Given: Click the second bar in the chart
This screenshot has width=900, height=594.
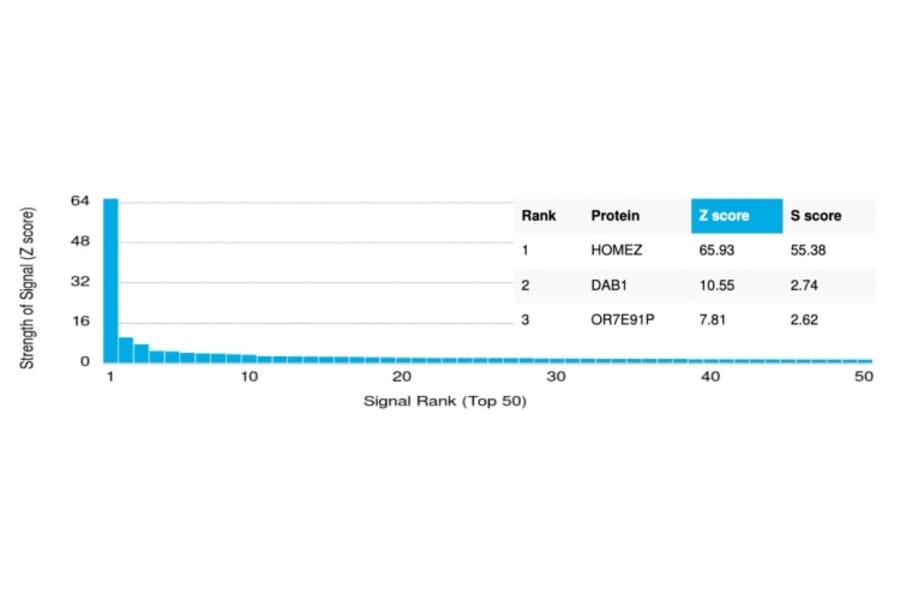Looking at the screenshot, I should (x=126, y=349).
